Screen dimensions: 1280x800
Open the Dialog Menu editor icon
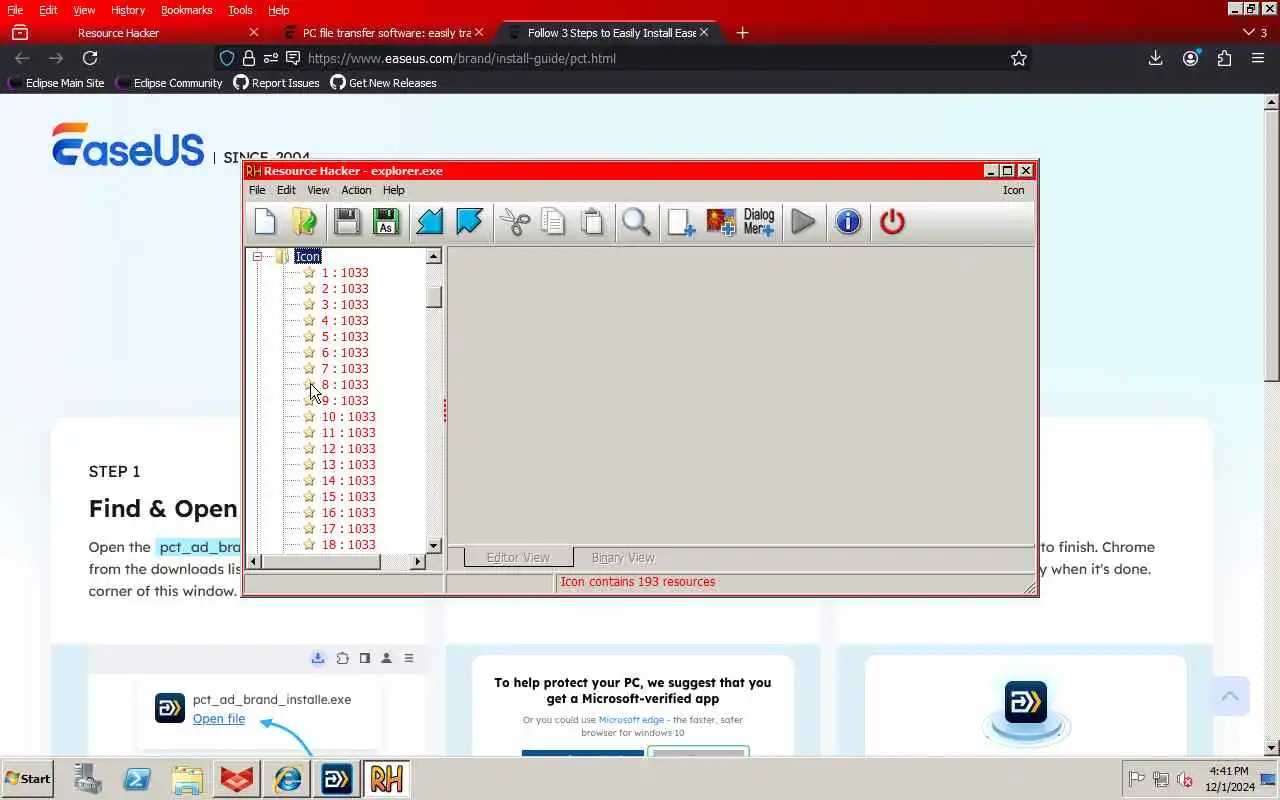(759, 222)
